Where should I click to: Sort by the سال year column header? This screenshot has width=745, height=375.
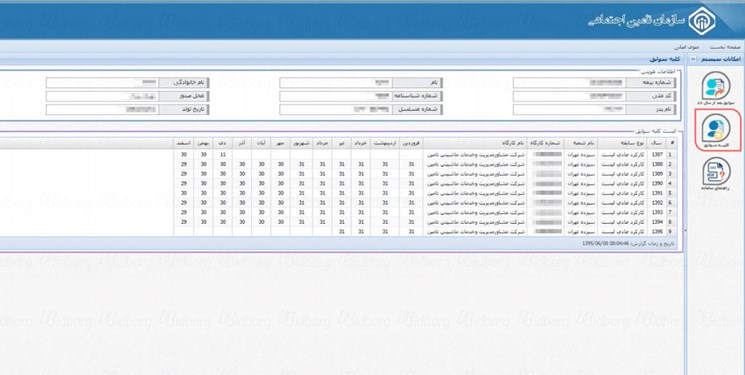657,143
